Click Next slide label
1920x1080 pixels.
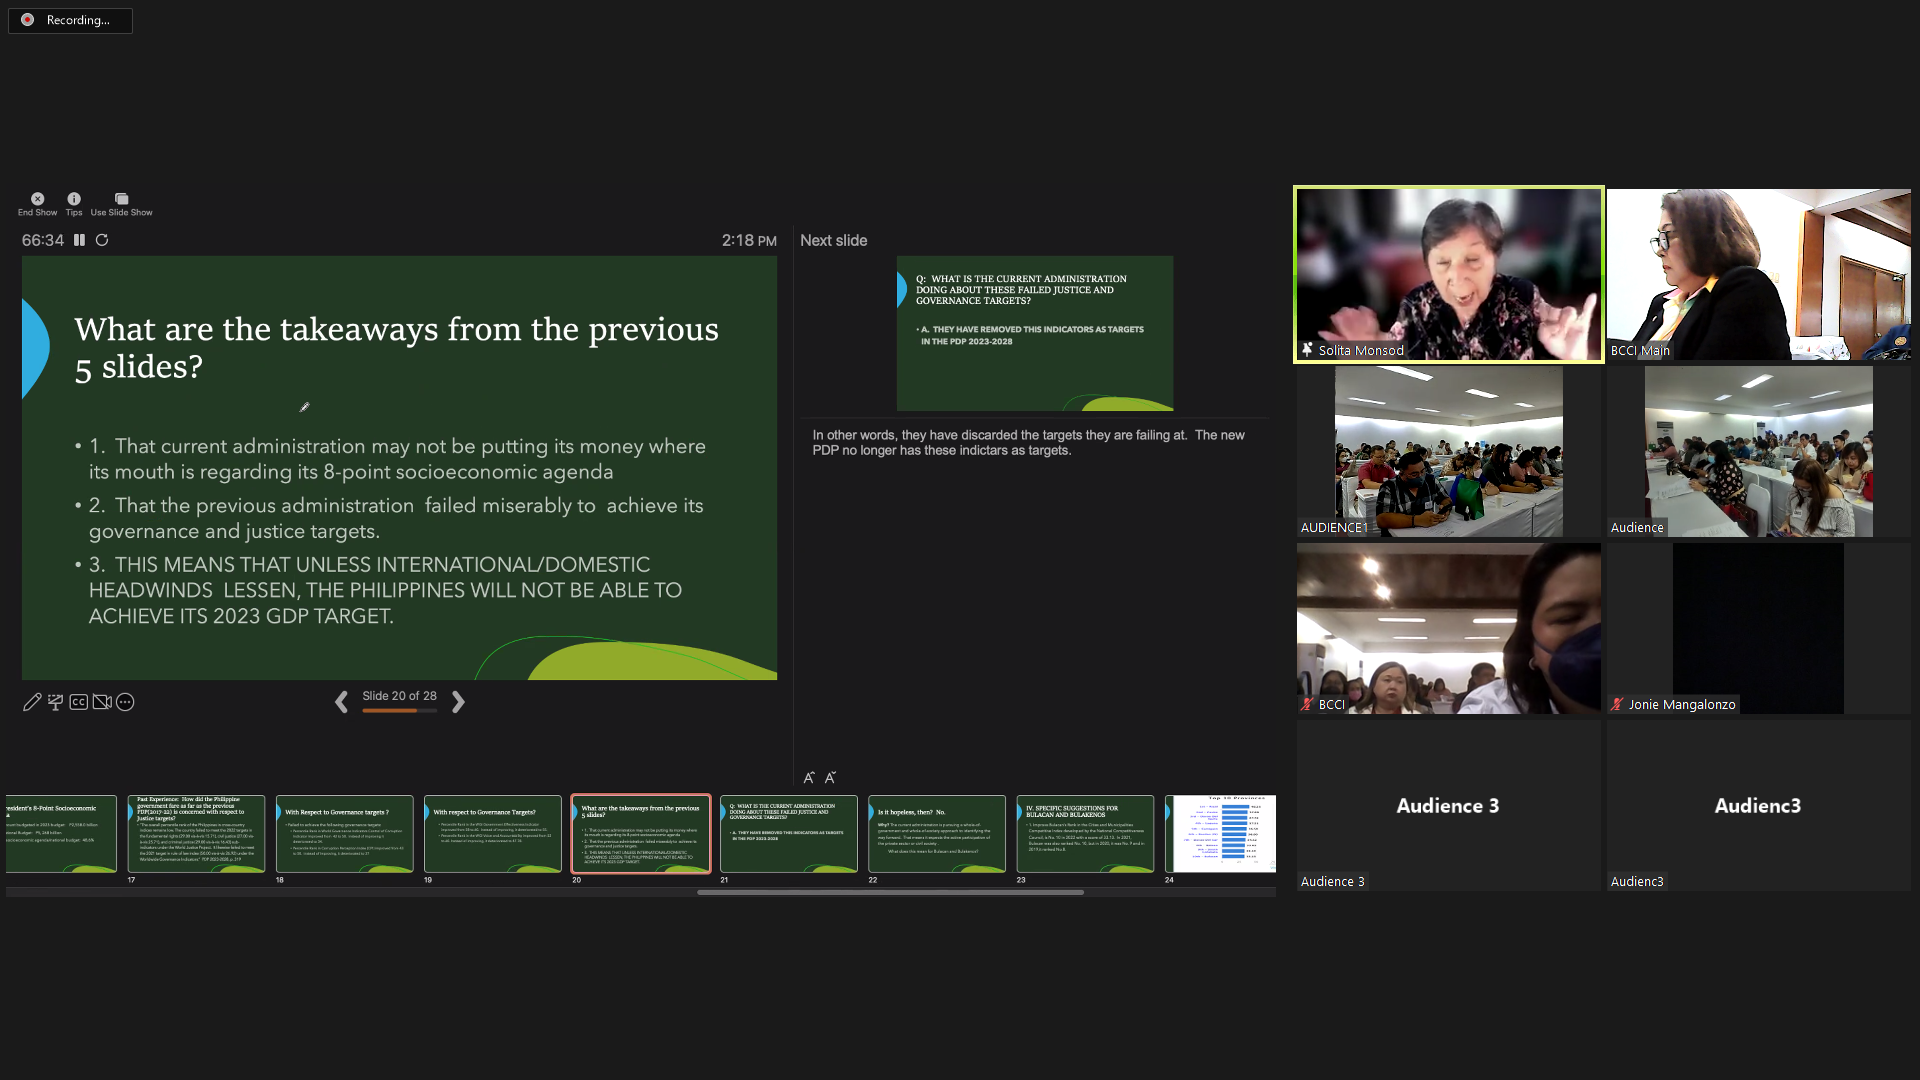[x=833, y=240]
